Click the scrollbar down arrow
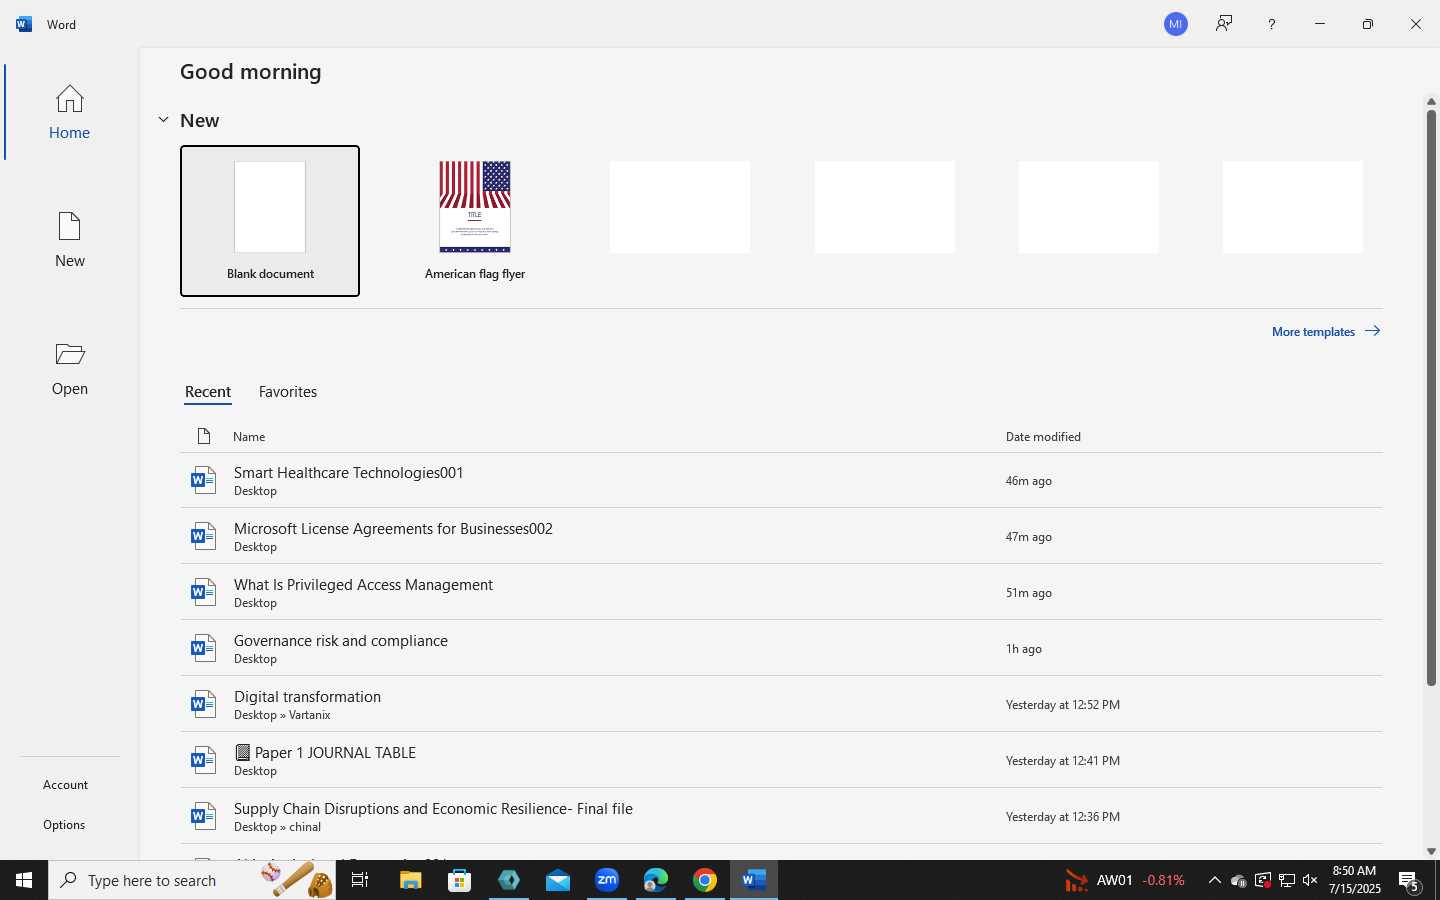 click(x=1431, y=851)
